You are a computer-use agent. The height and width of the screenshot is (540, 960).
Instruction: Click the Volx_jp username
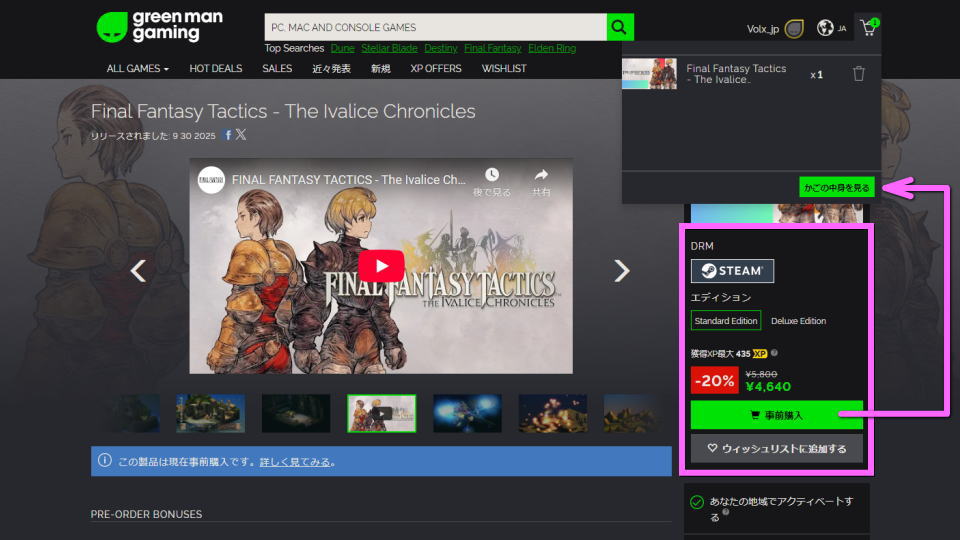click(763, 29)
